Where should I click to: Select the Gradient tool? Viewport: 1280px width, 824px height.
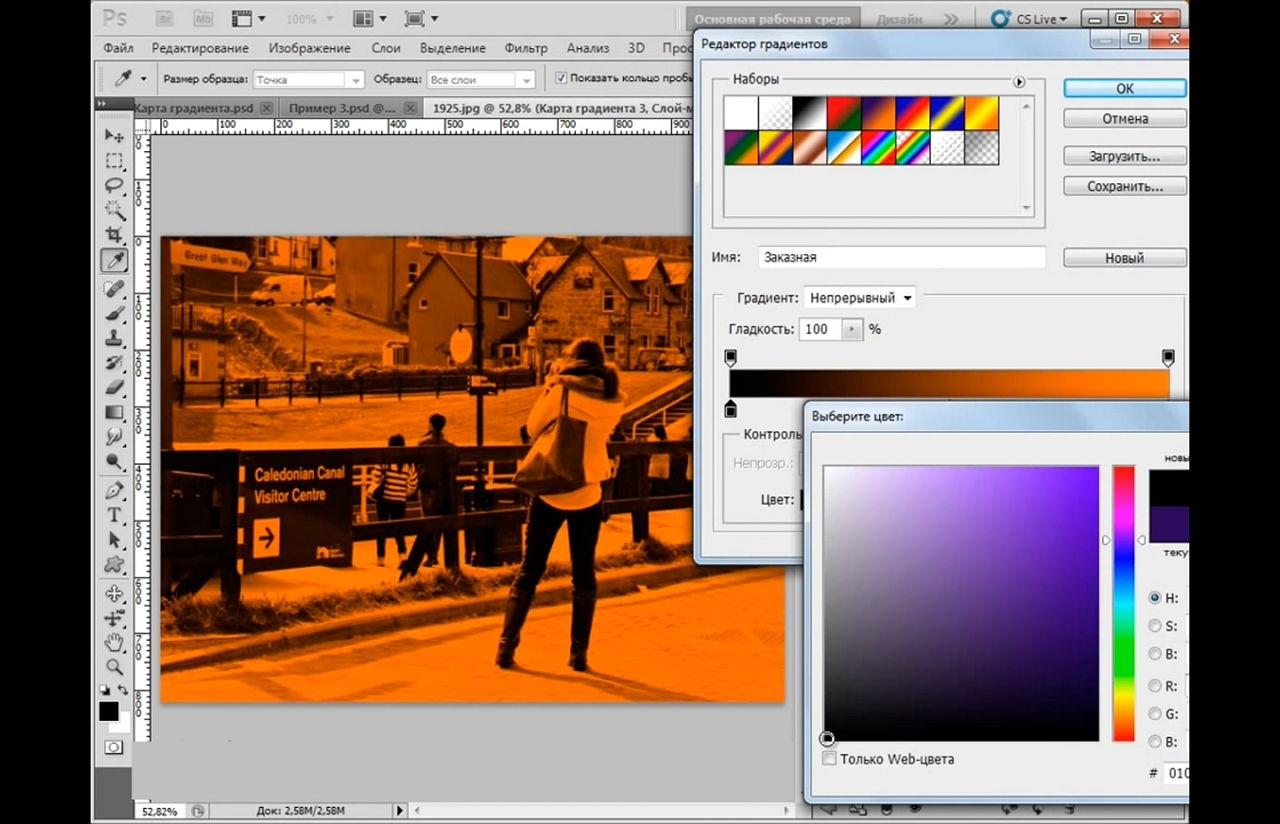pyautogui.click(x=114, y=413)
